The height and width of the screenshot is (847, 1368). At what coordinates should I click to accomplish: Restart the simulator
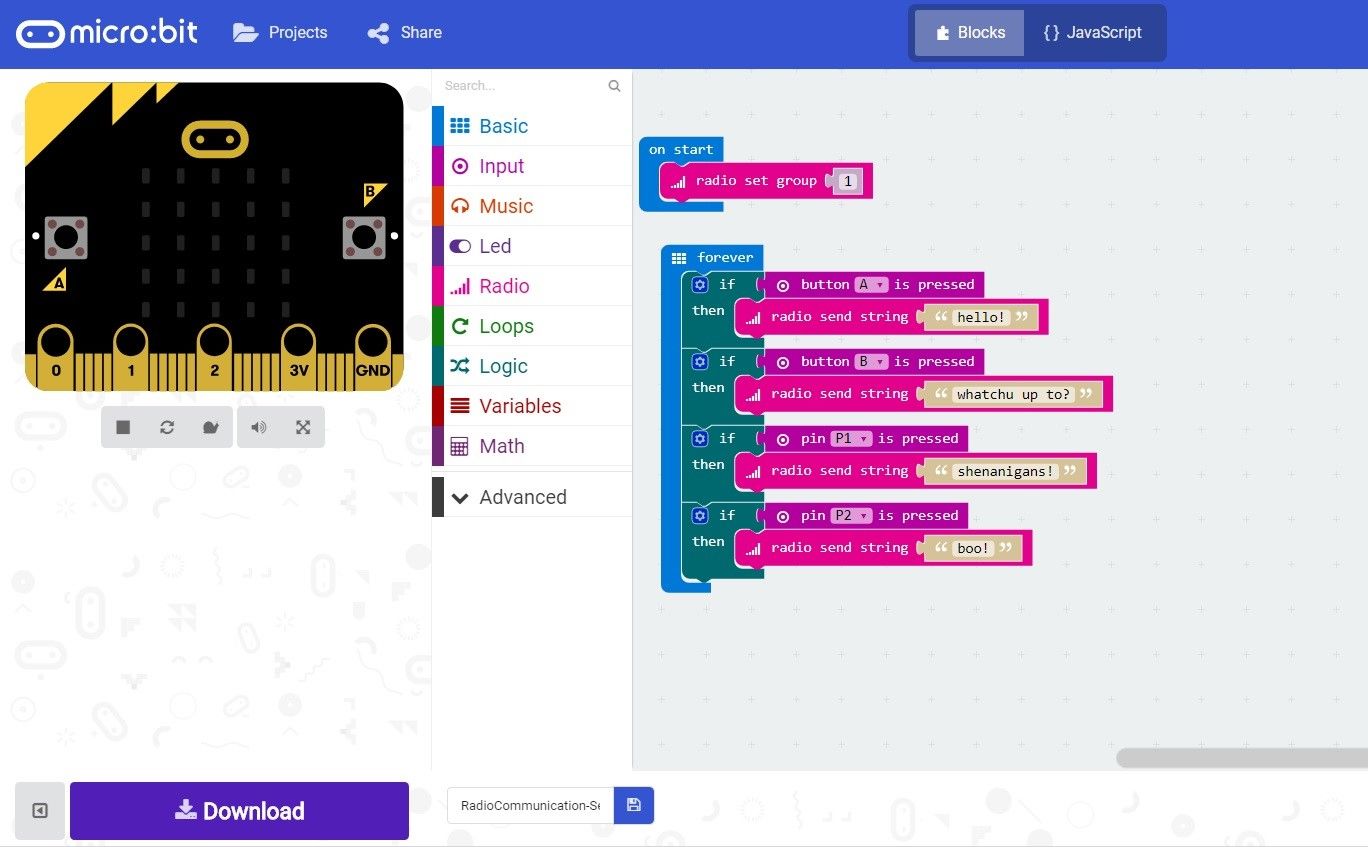(x=167, y=427)
